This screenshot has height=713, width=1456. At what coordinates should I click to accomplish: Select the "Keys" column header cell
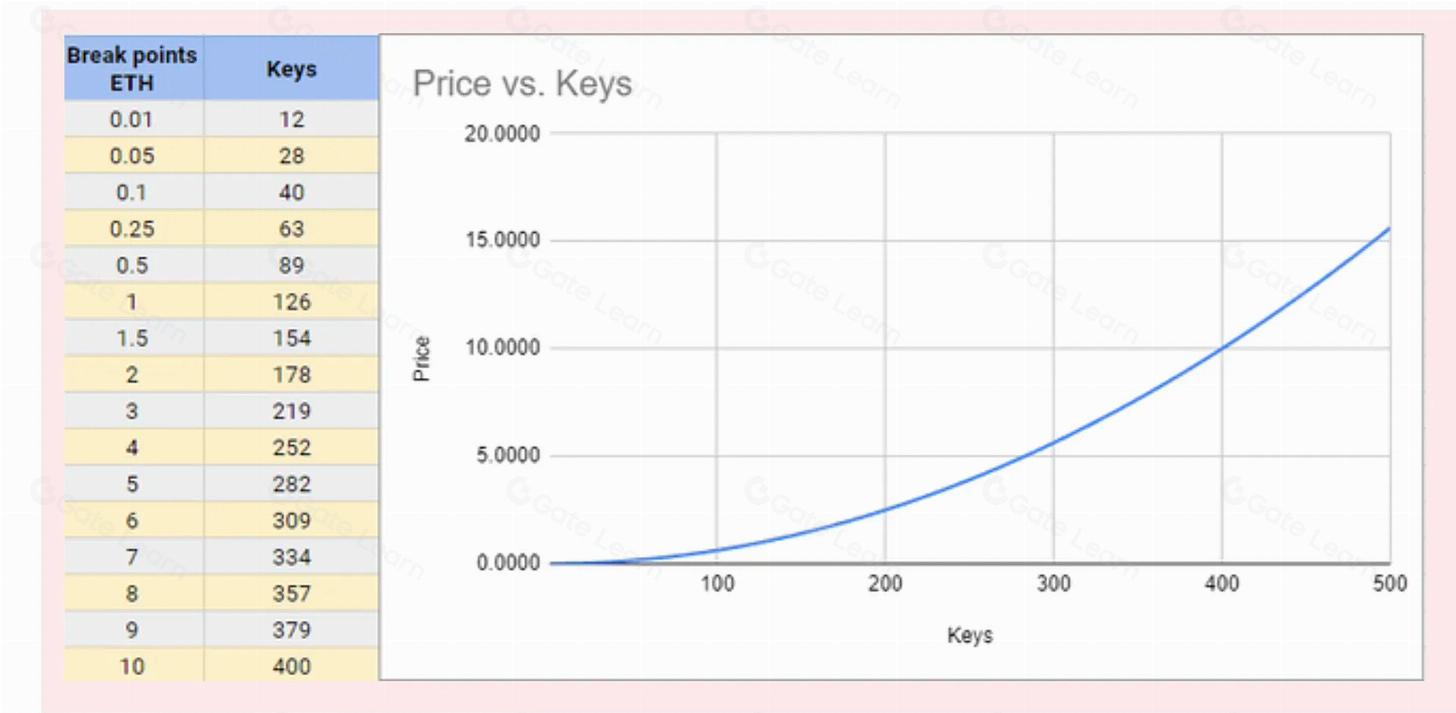(x=291, y=69)
